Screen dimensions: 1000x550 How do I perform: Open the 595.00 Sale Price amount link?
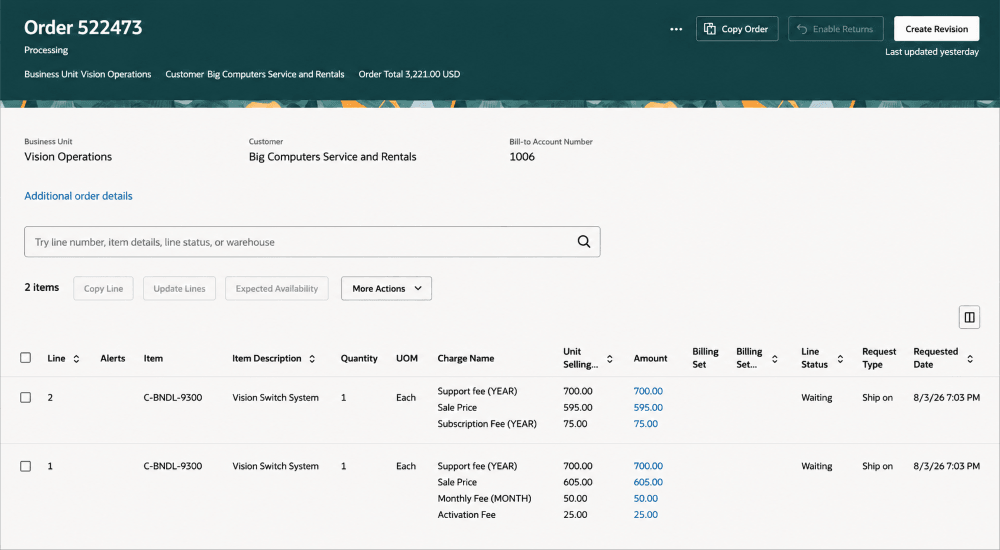[x=648, y=407]
